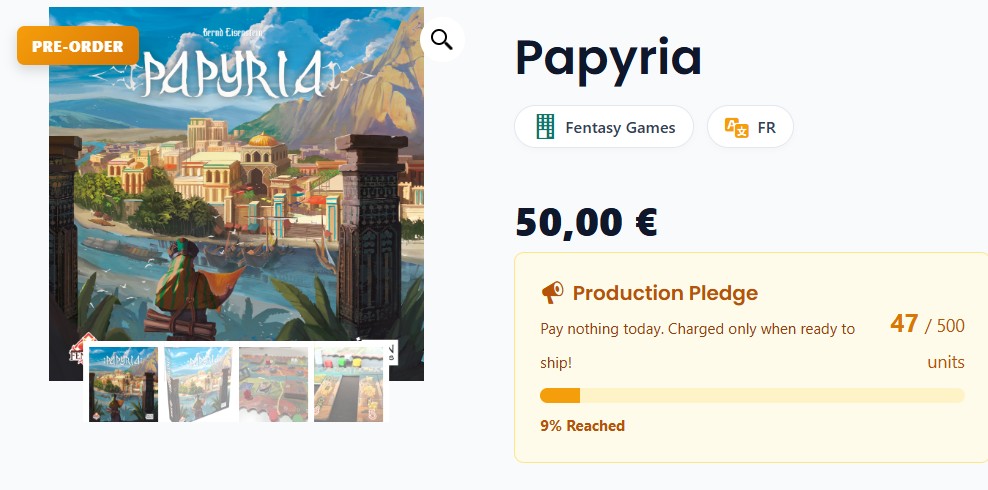This screenshot has height=490, width=988.
Task: Click the 9% Reached label
Action: (582, 426)
